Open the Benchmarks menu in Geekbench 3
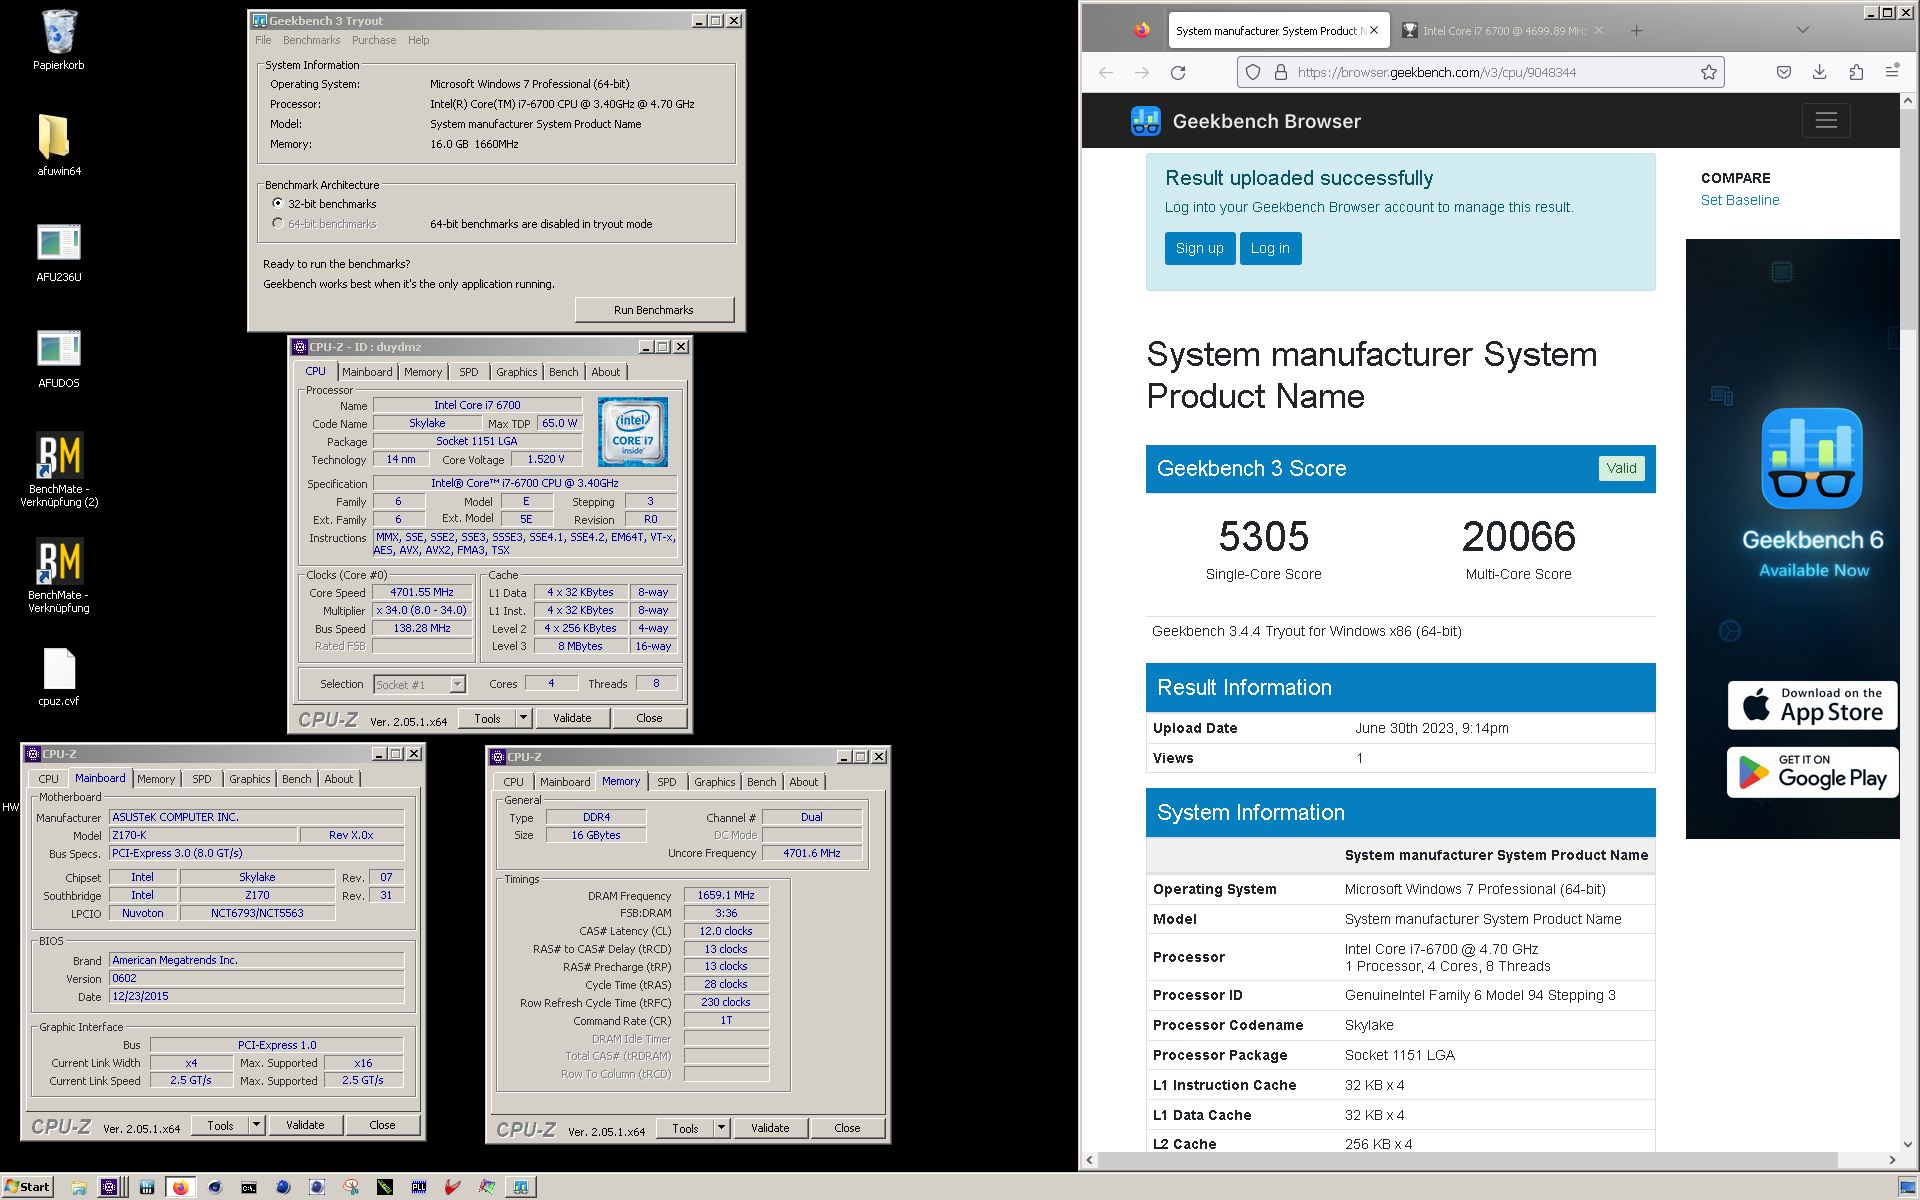Viewport: 1920px width, 1200px height. (x=311, y=40)
